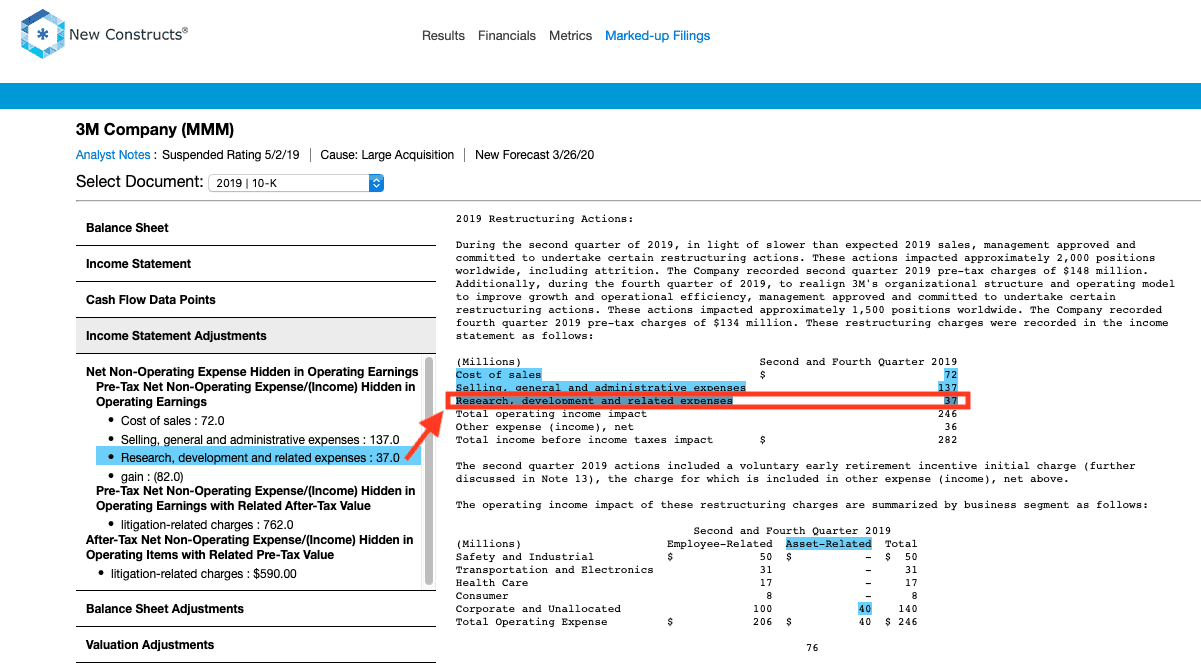Expand Cash Flow Data Points section
The image size is (1201, 664).
pos(256,300)
